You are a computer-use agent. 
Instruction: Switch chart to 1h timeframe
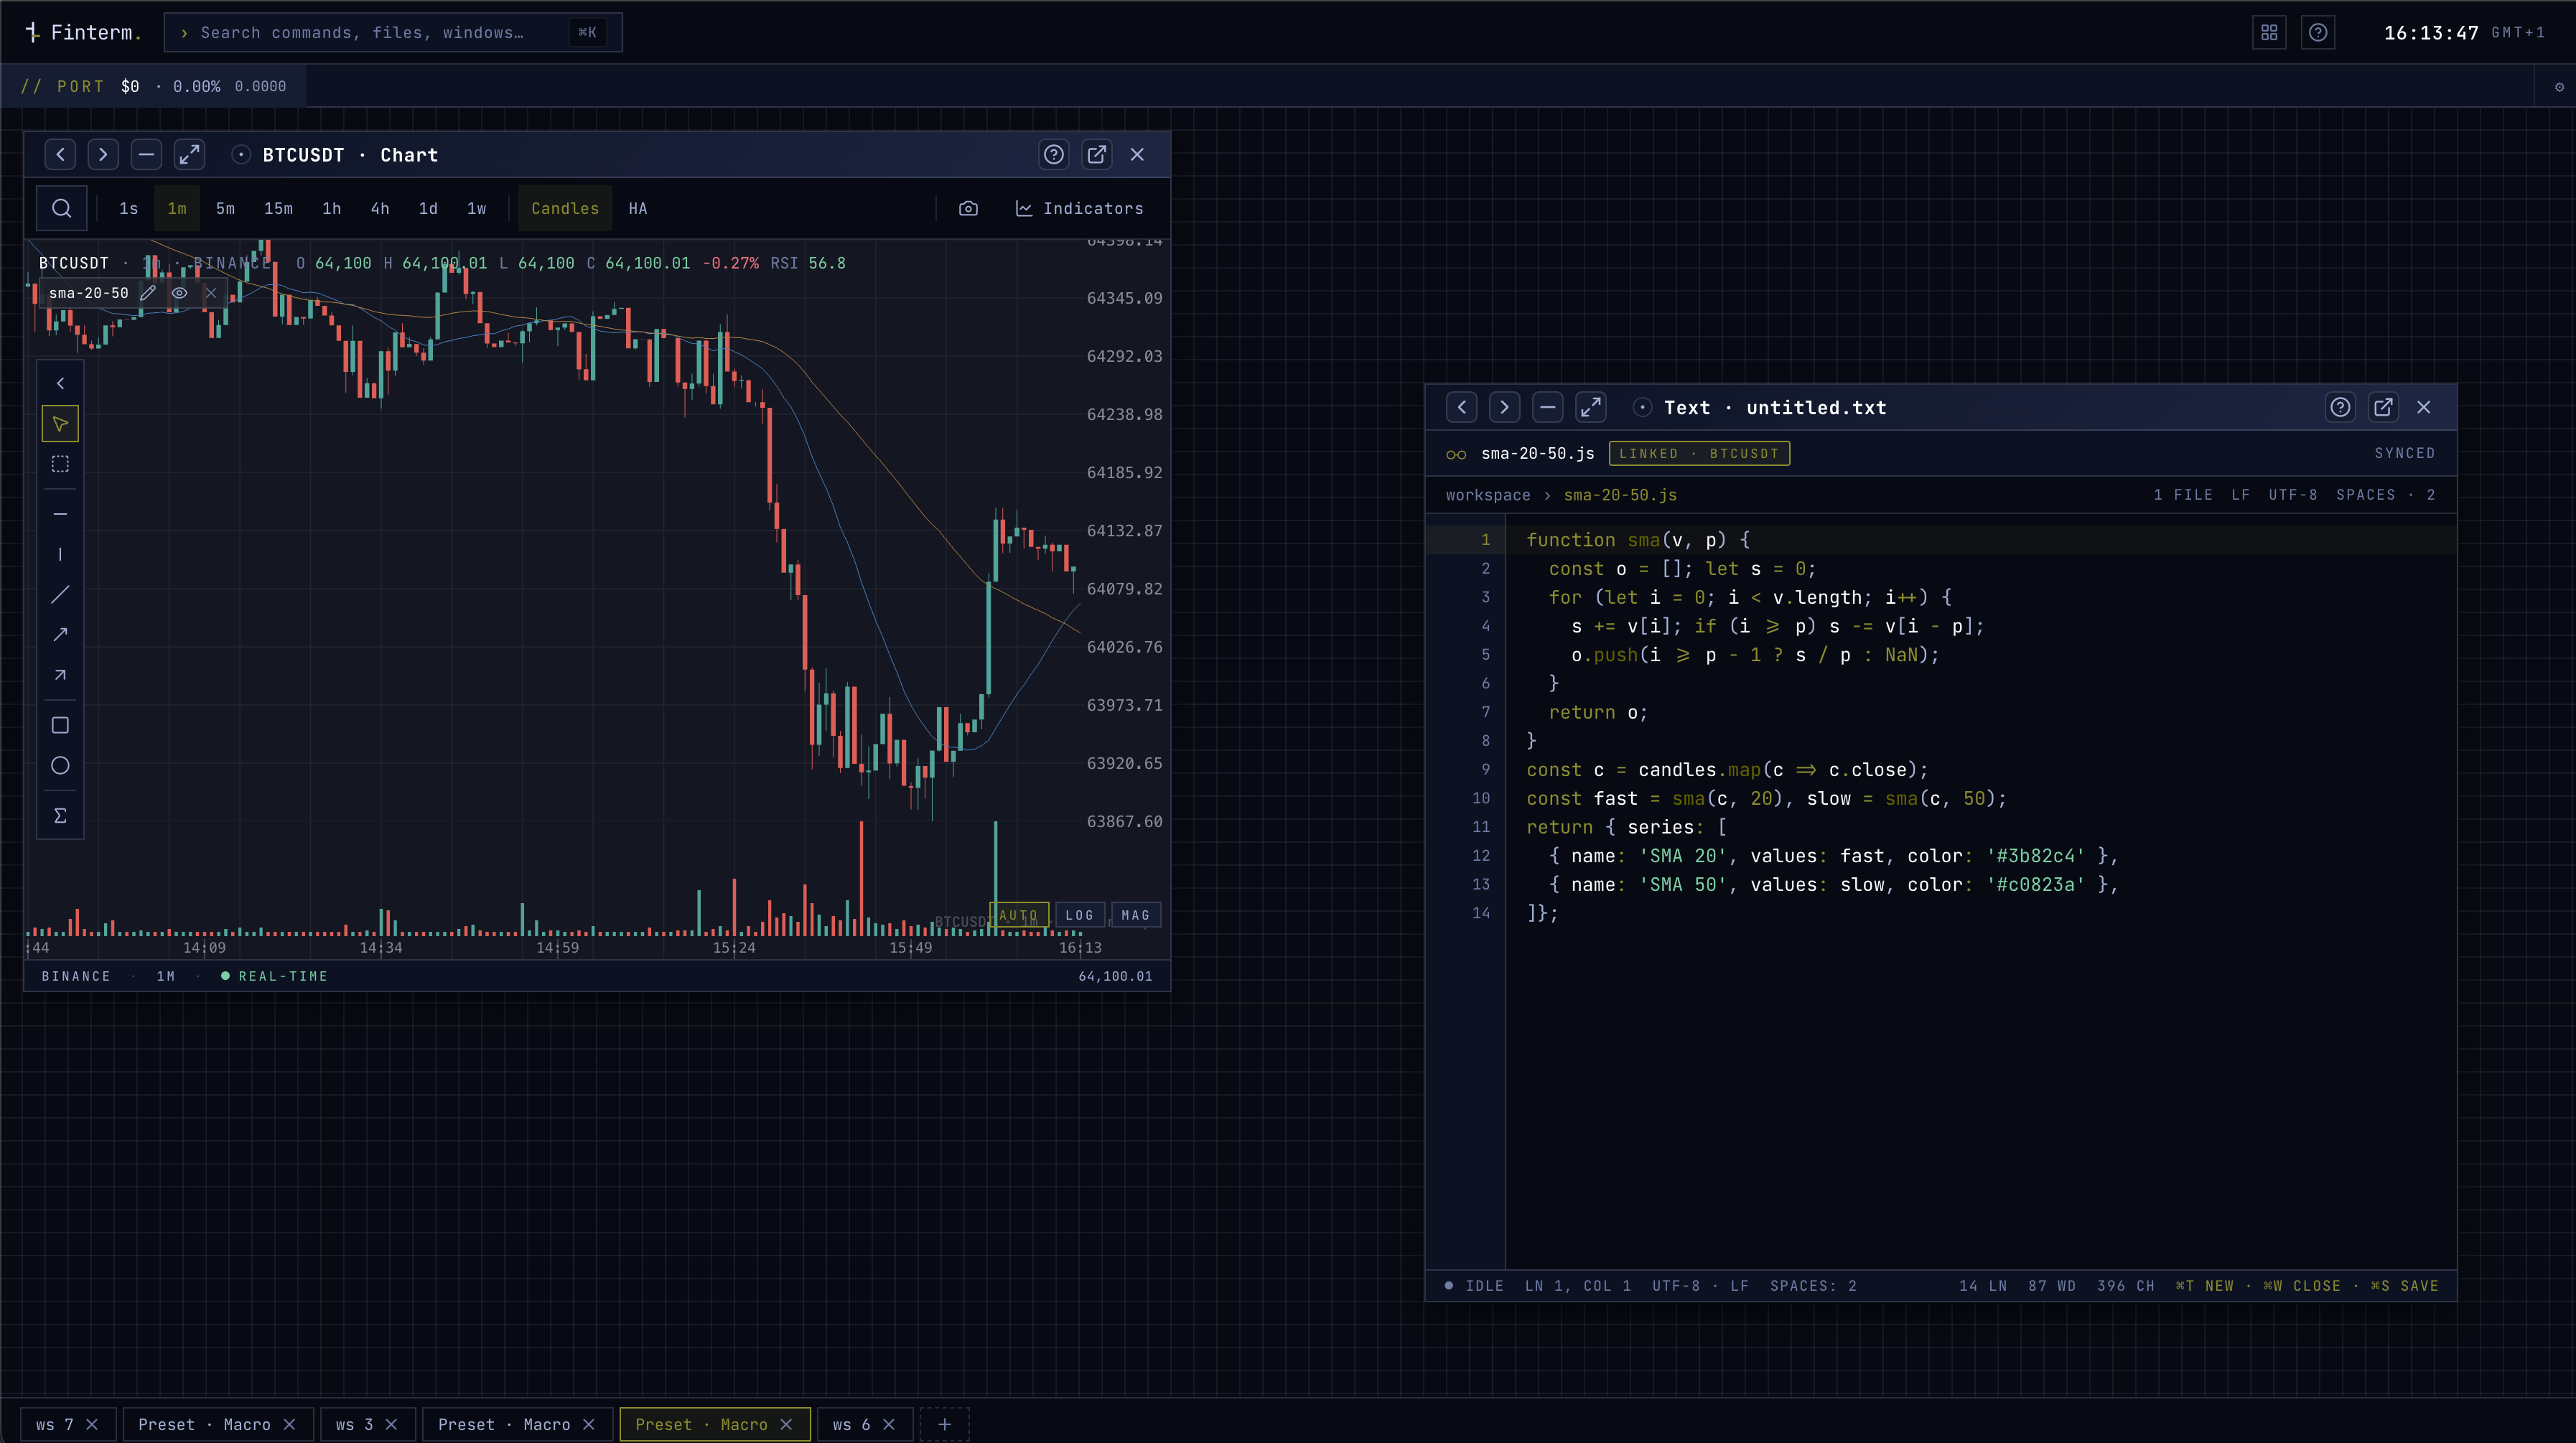pyautogui.click(x=331, y=208)
